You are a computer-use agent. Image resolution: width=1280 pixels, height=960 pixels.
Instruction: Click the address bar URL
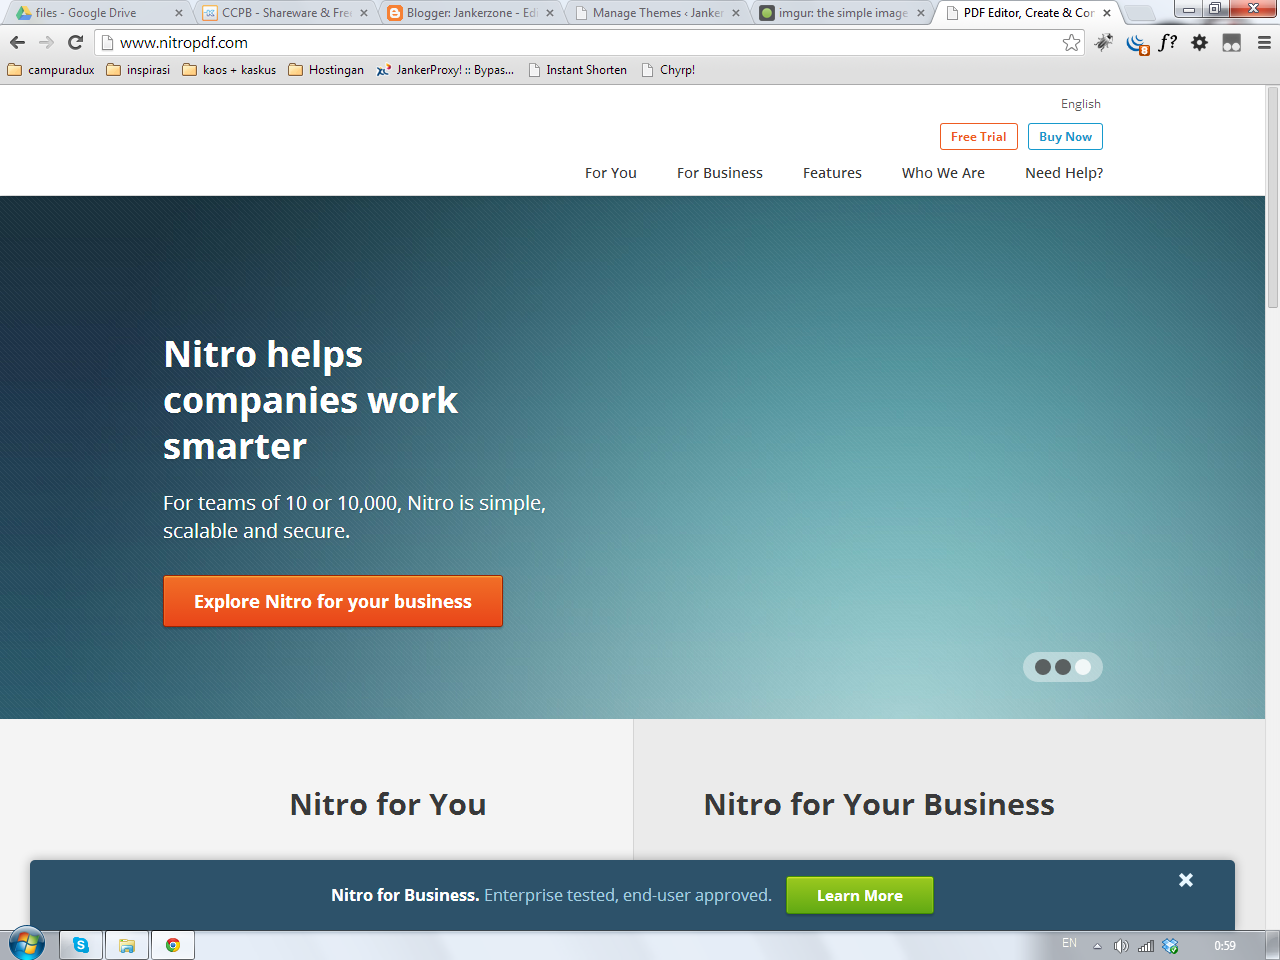184,42
